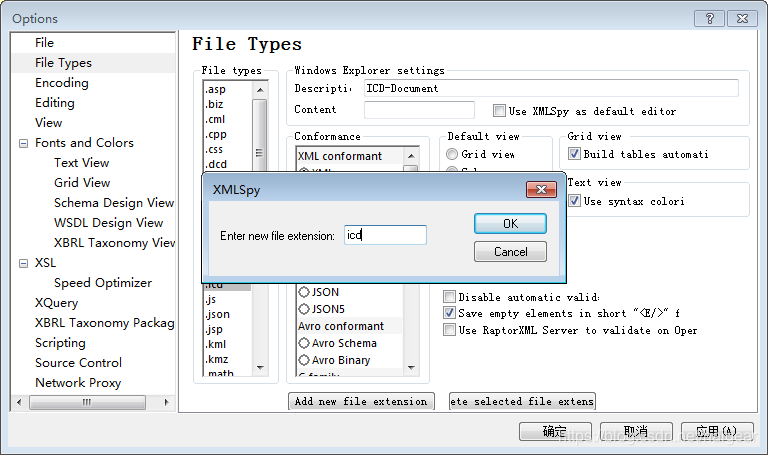
Task: Cancel the new file extension dialog
Action: (510, 252)
